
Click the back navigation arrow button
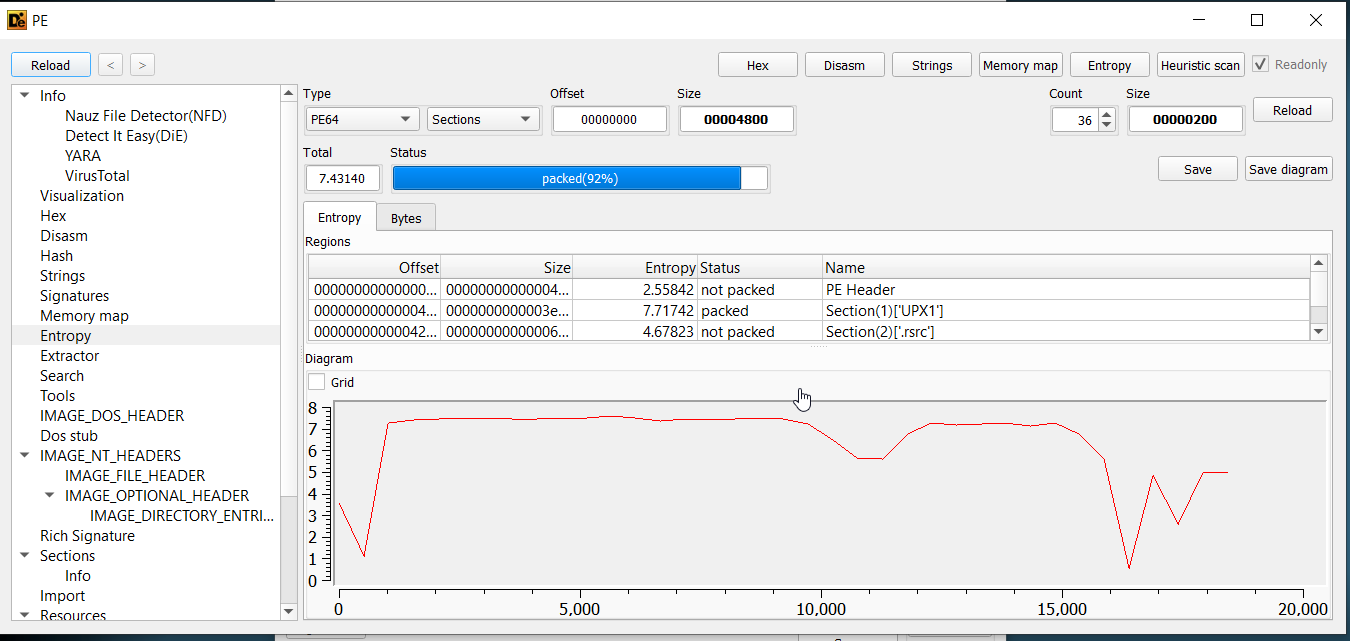111,65
